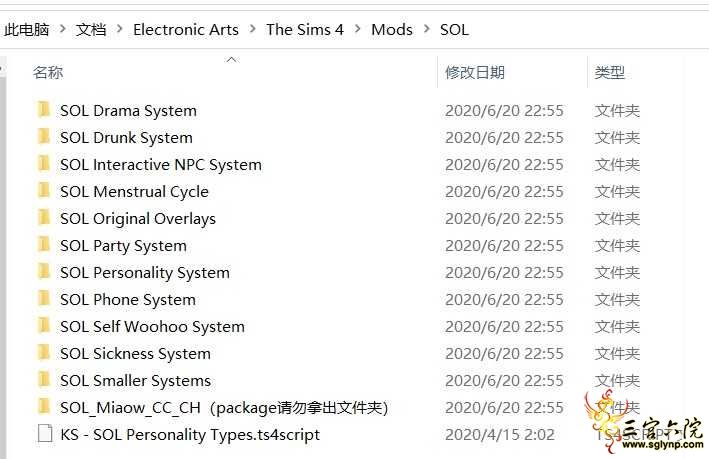
Task: Toggle the sort arrow above the name column
Action: [232, 60]
